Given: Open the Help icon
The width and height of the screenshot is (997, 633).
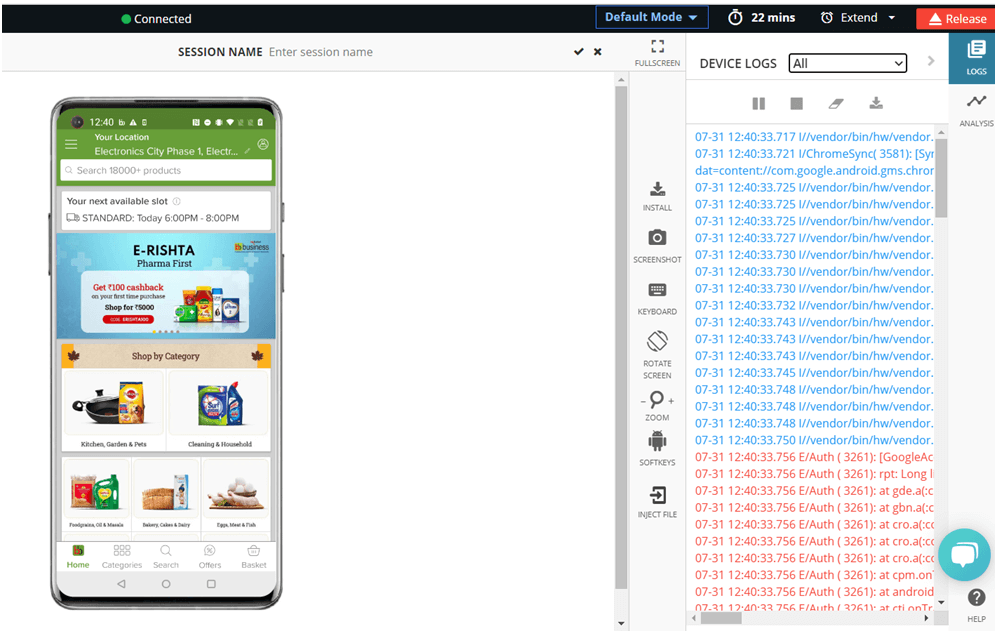Looking at the screenshot, I should click(977, 597).
